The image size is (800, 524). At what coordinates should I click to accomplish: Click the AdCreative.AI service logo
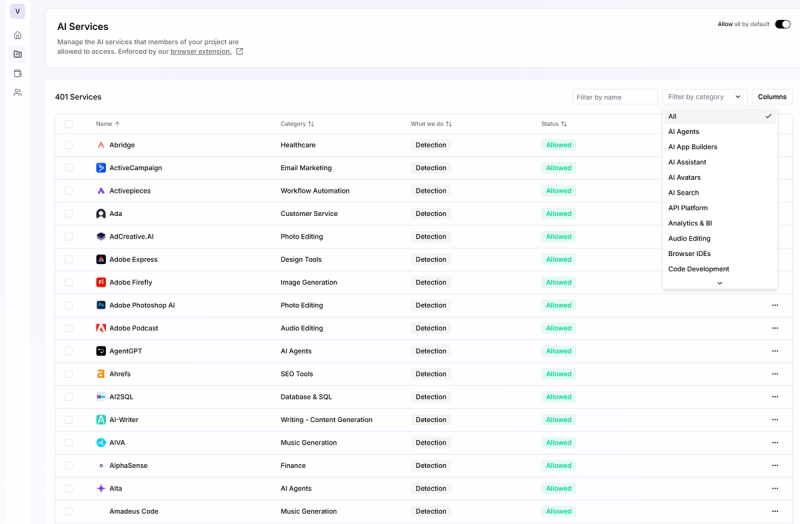pos(101,237)
